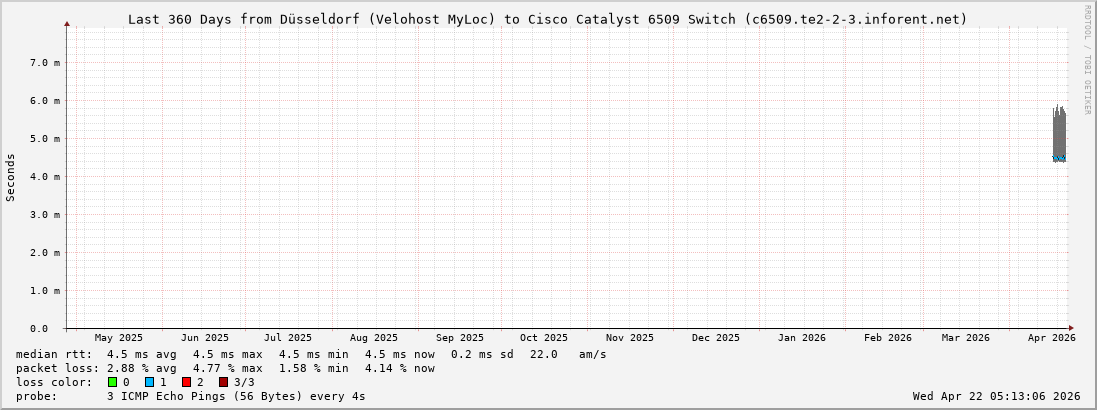Click the green loss color swatch for 0

[x=113, y=382]
